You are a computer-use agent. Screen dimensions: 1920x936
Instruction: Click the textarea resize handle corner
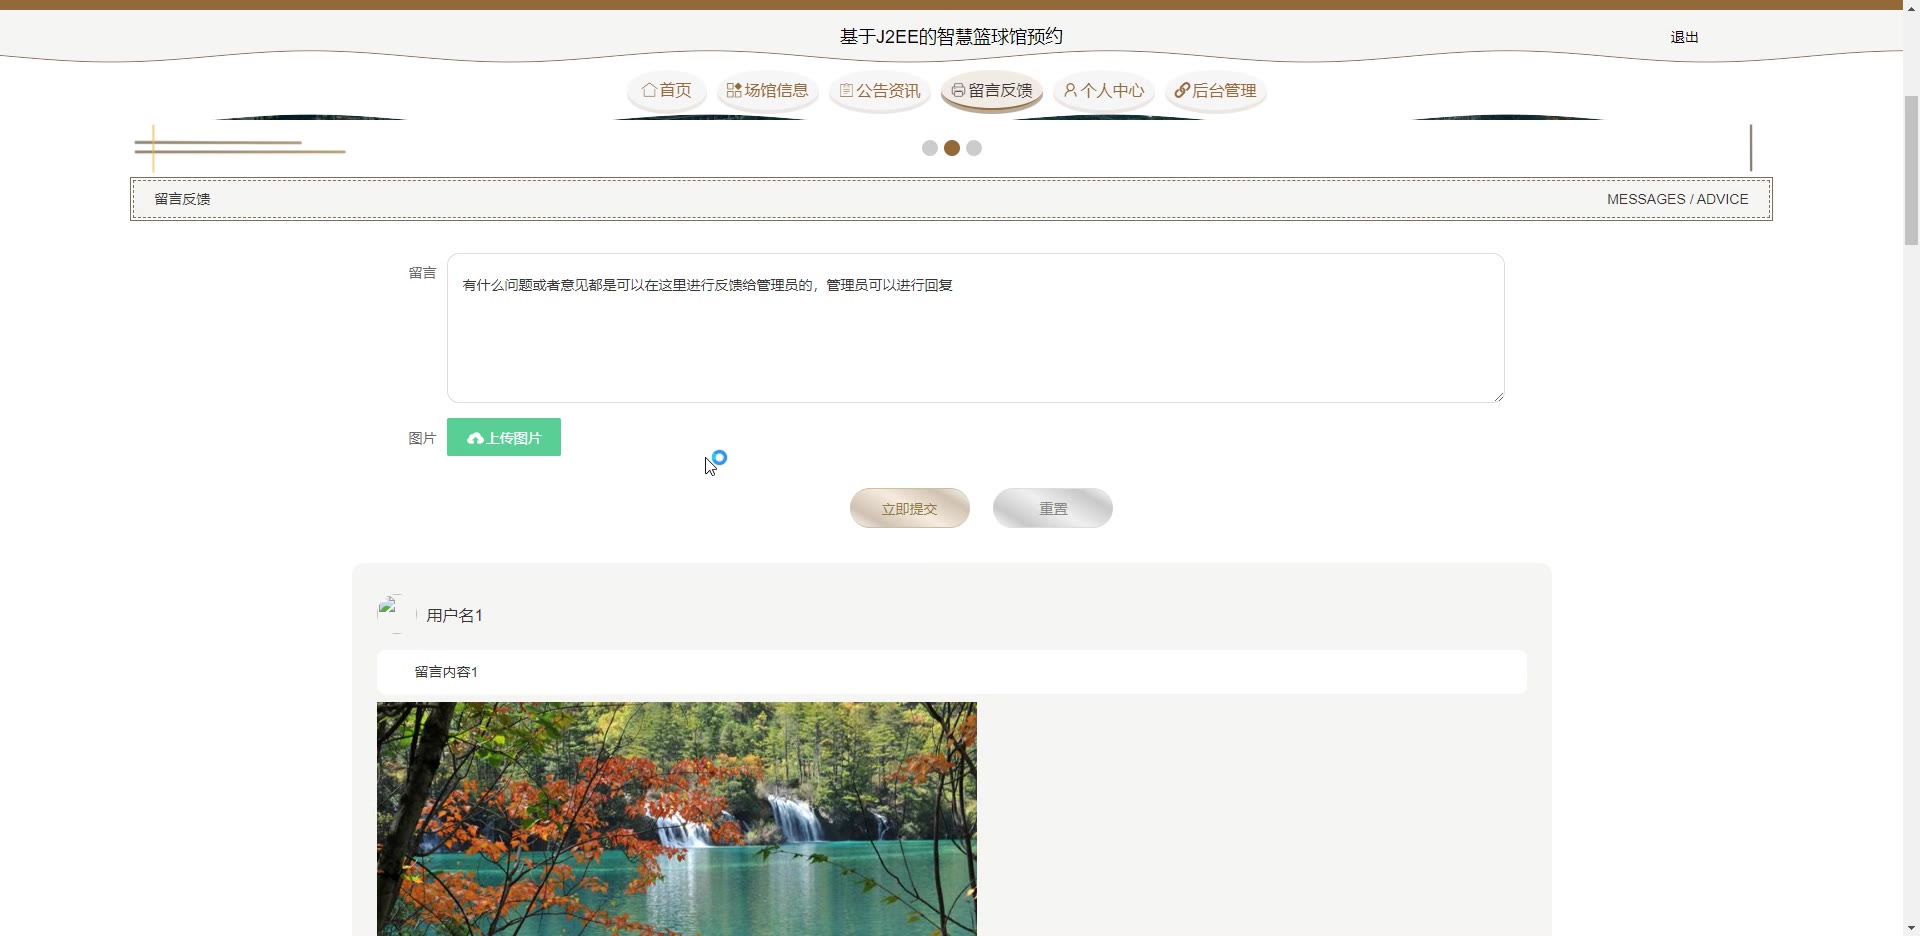tap(1498, 396)
